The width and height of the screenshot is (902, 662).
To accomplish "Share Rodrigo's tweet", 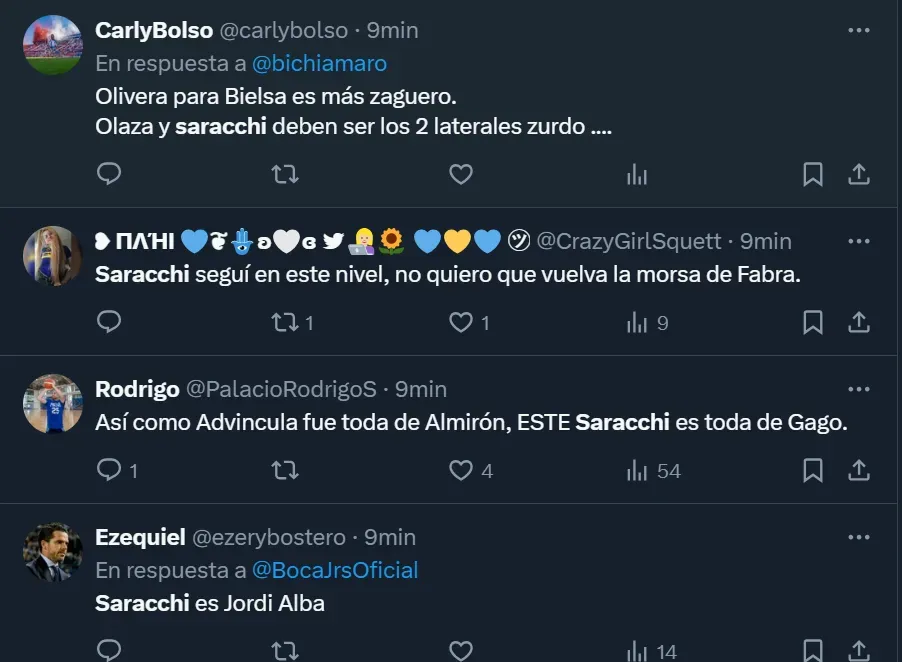I will 858,470.
